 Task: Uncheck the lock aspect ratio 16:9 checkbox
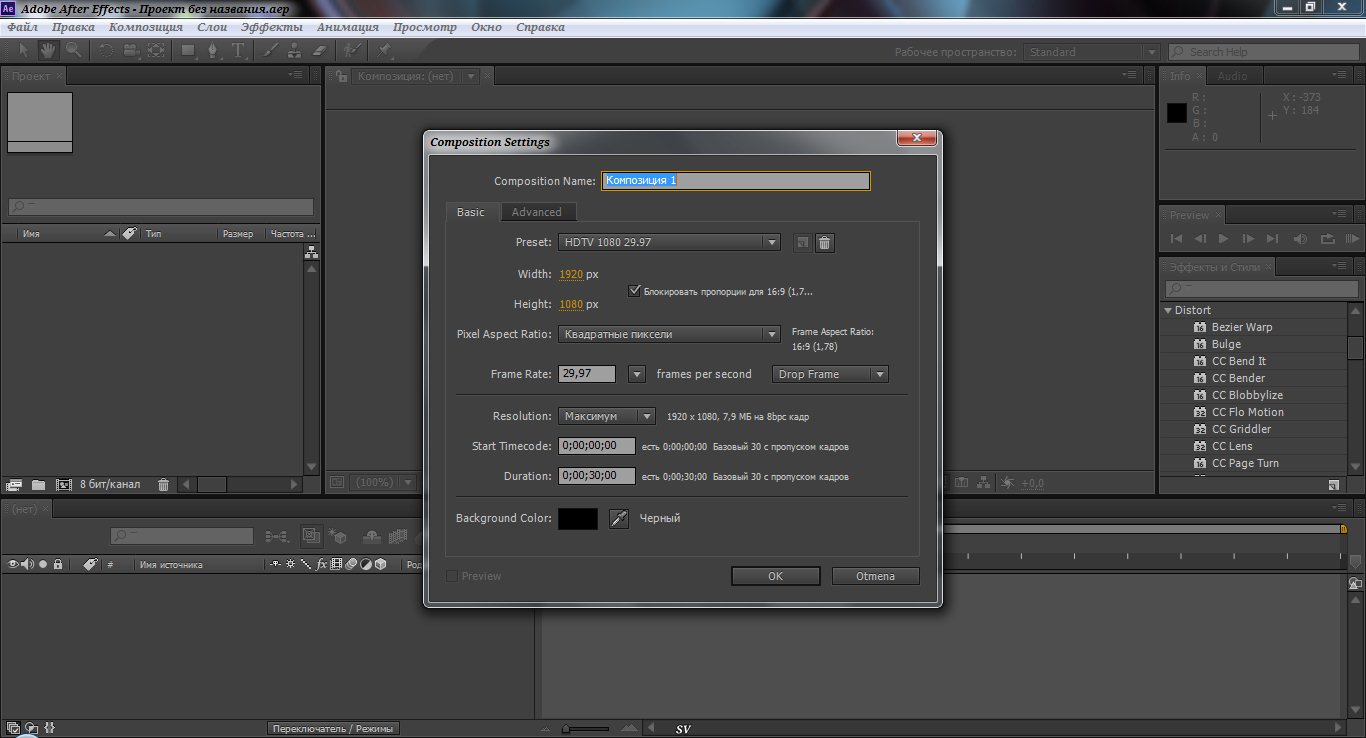(634, 291)
